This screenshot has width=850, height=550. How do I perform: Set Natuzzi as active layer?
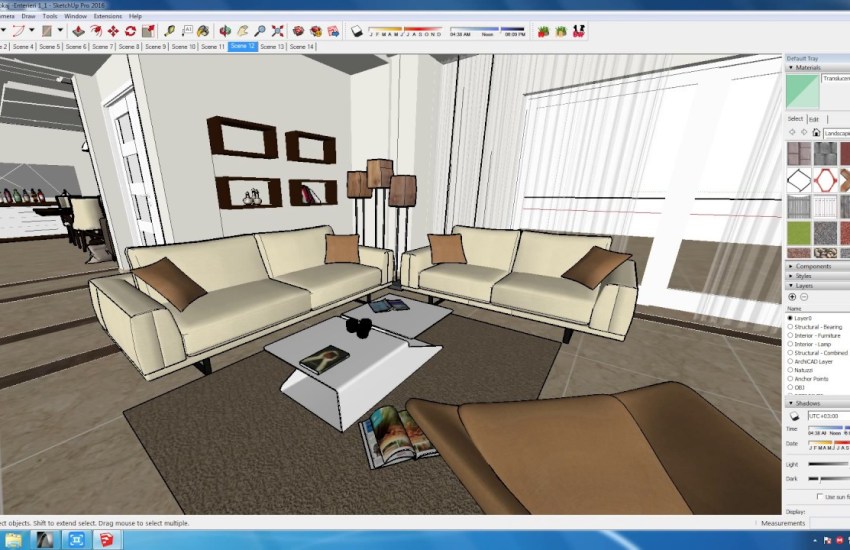tap(790, 370)
